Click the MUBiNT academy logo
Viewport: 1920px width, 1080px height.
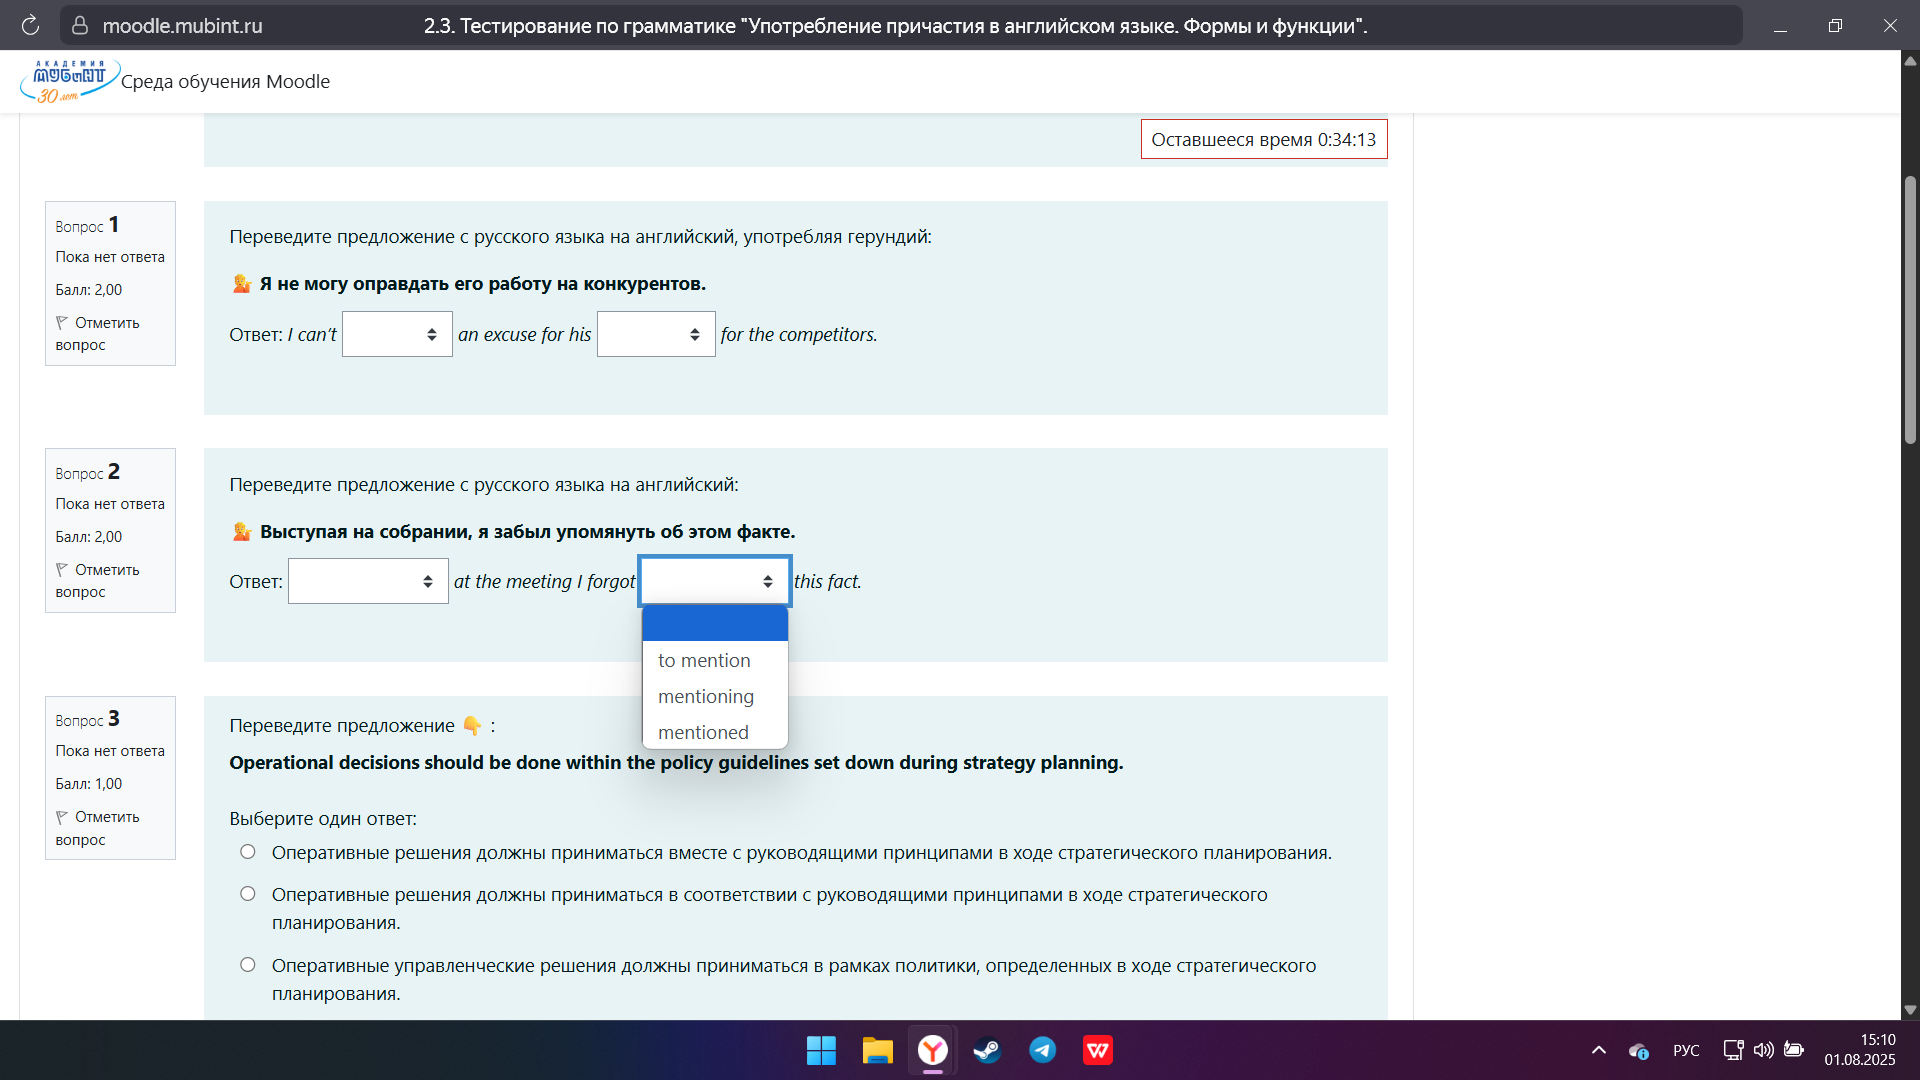69,81
